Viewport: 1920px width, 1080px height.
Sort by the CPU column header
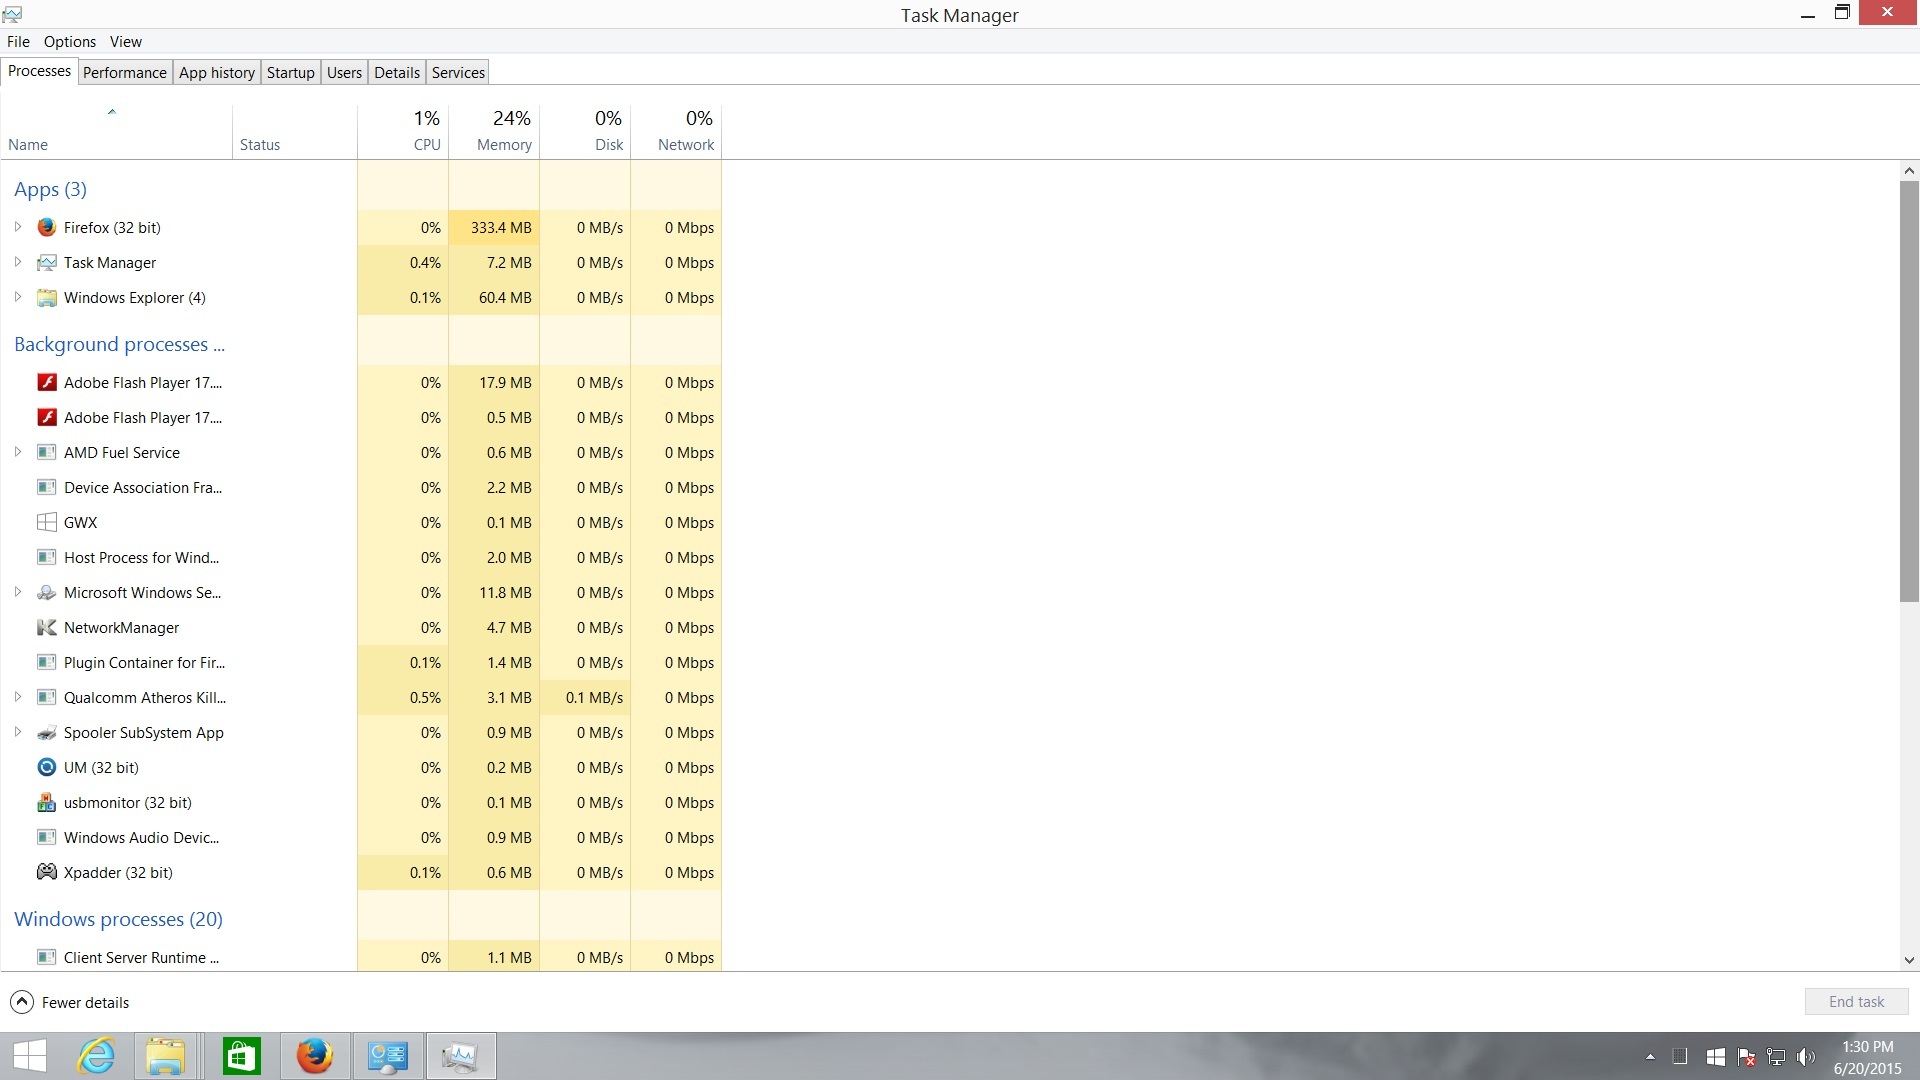(403, 131)
